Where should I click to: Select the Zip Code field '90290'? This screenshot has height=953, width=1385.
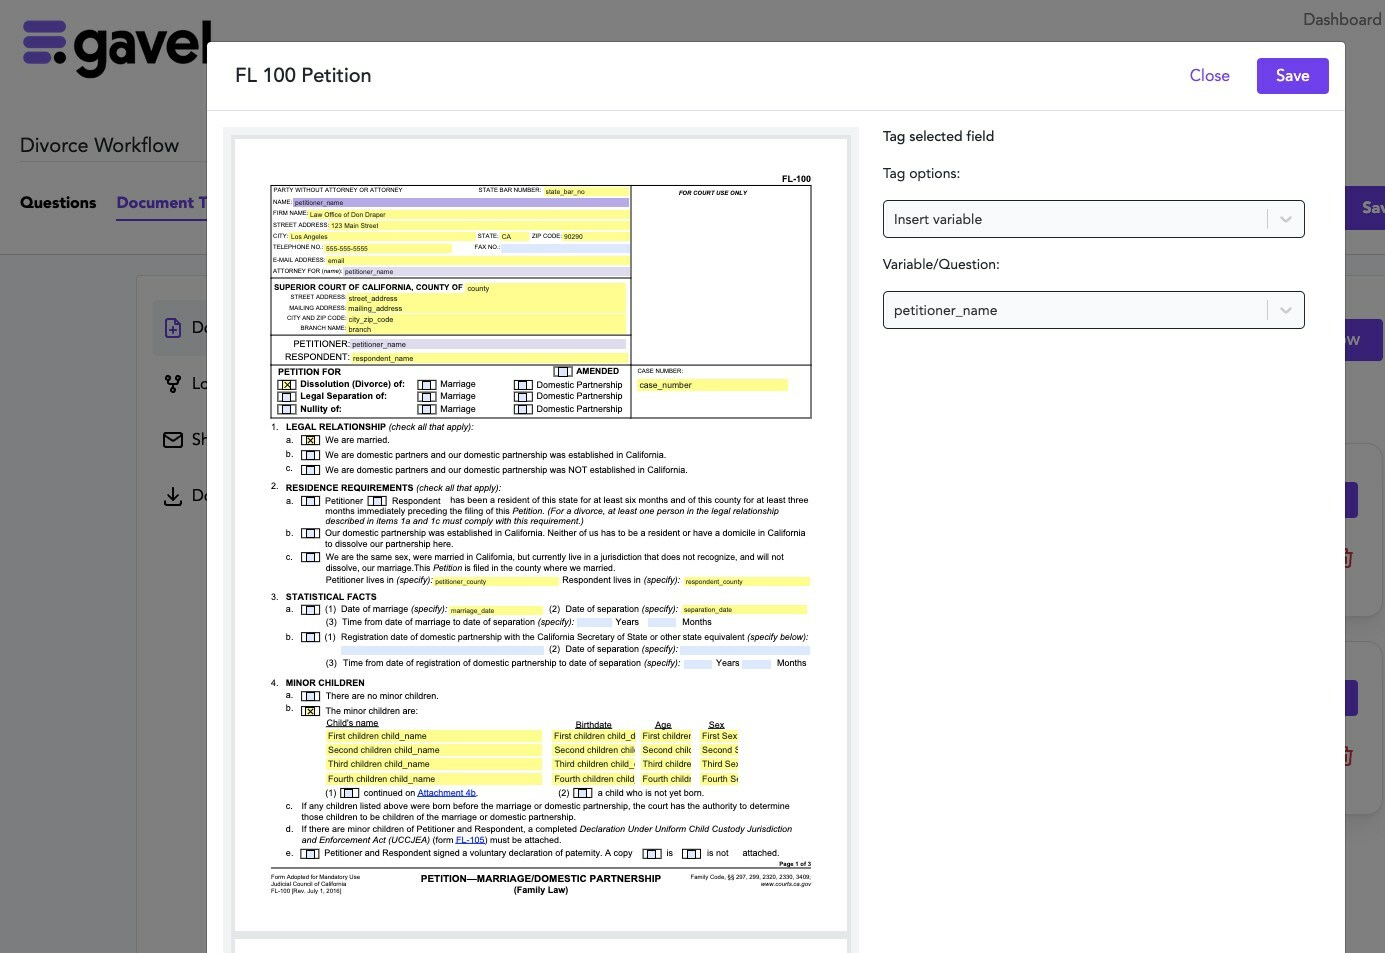596,237
